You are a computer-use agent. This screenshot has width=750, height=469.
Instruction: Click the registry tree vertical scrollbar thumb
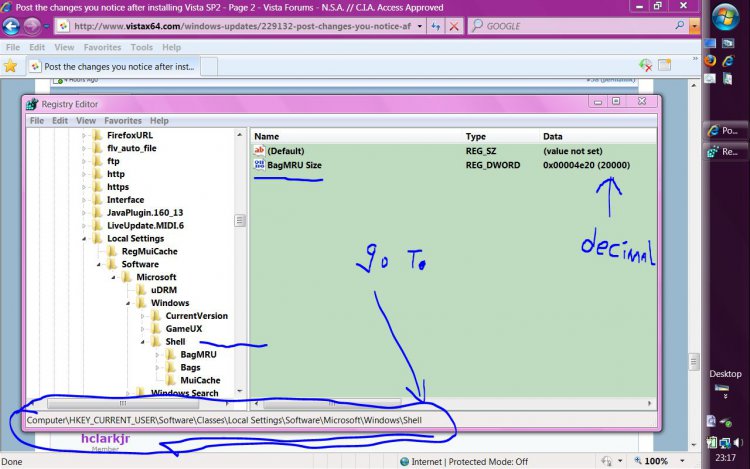[x=240, y=221]
